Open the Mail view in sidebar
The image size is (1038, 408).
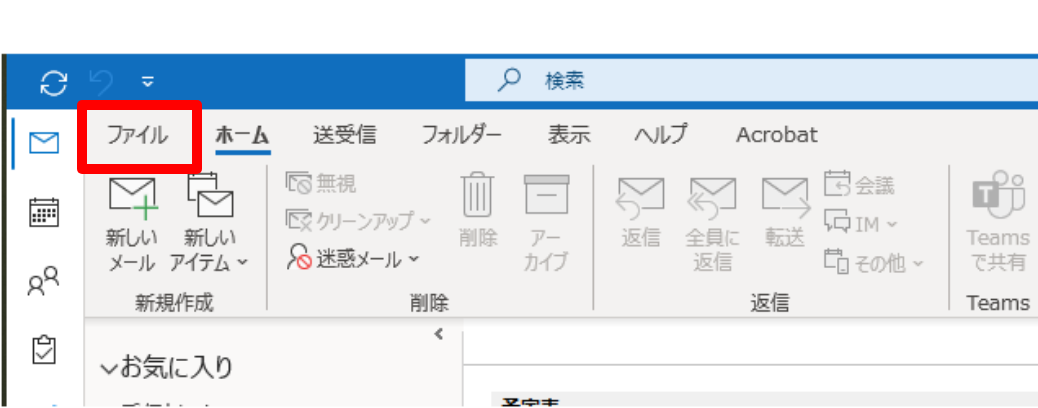coord(43,145)
